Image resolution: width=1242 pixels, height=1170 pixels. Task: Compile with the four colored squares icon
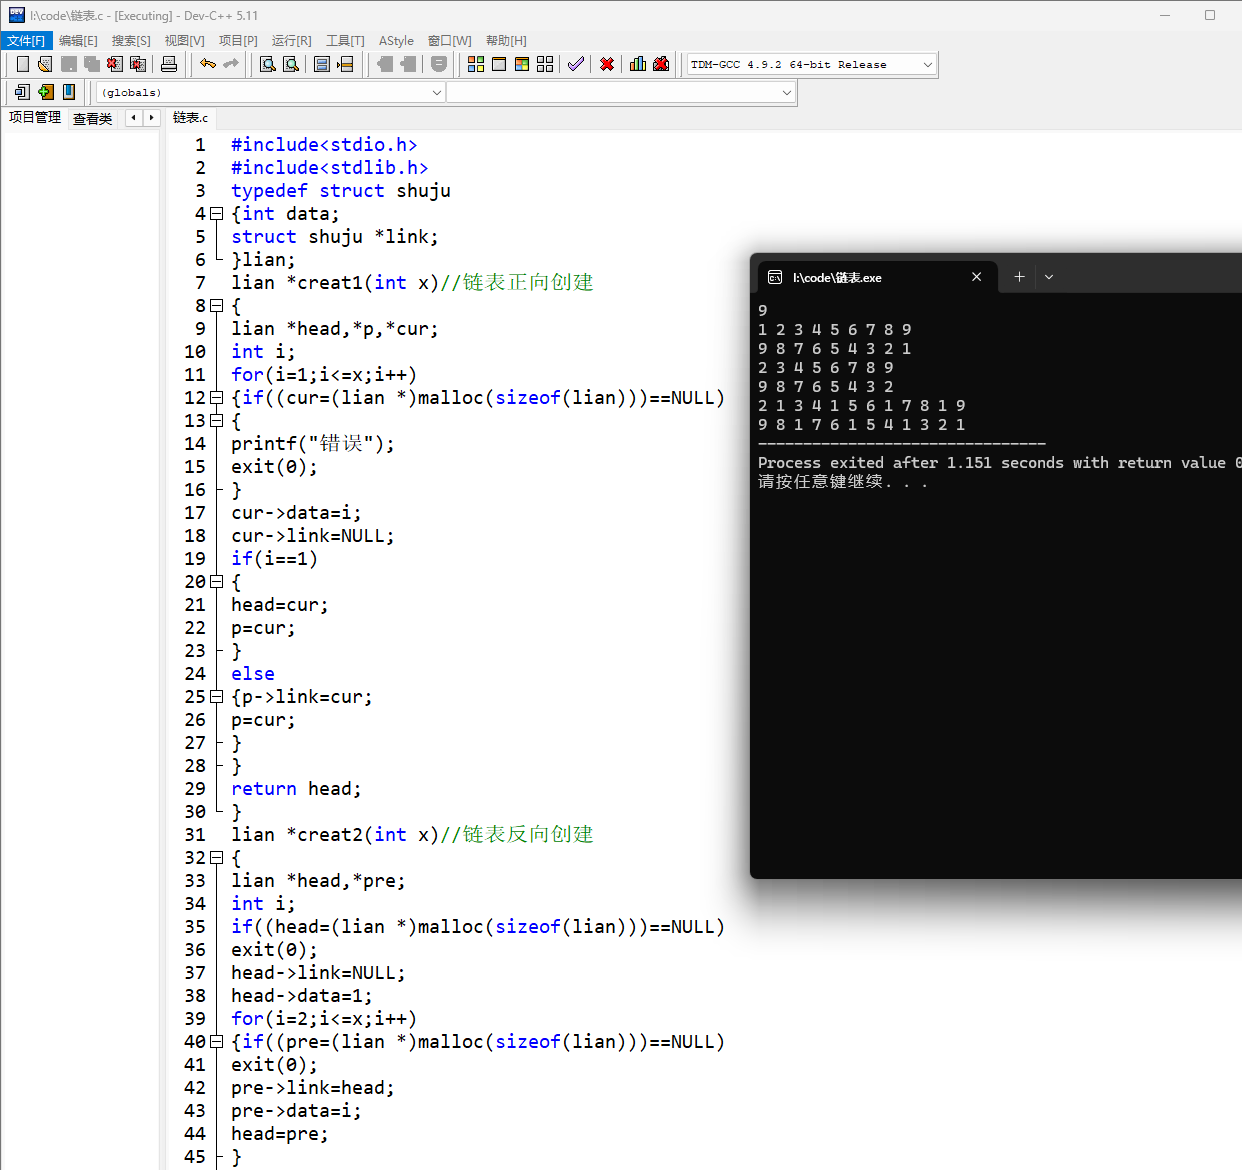[x=476, y=64]
